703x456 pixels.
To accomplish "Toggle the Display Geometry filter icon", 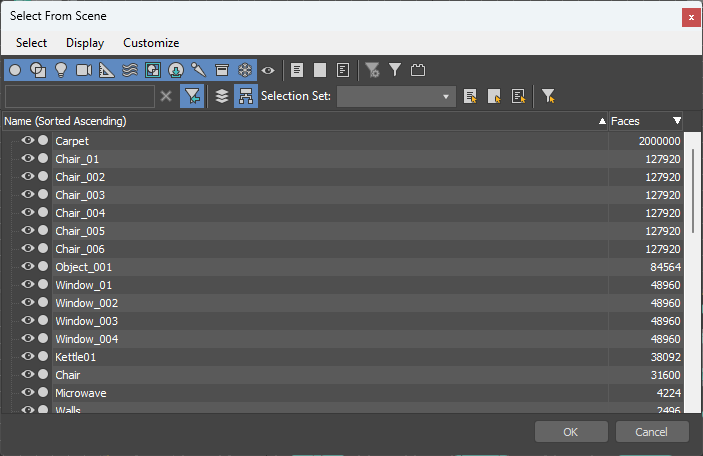I will pos(15,70).
